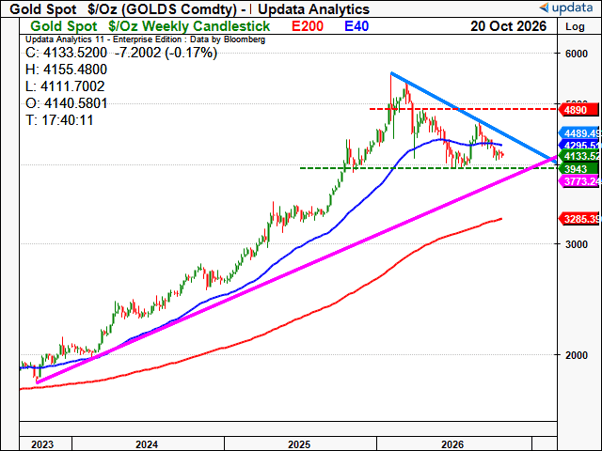Click the O: 4140.5801 open value
Viewport: 602px width, 451px height.
tap(66, 103)
